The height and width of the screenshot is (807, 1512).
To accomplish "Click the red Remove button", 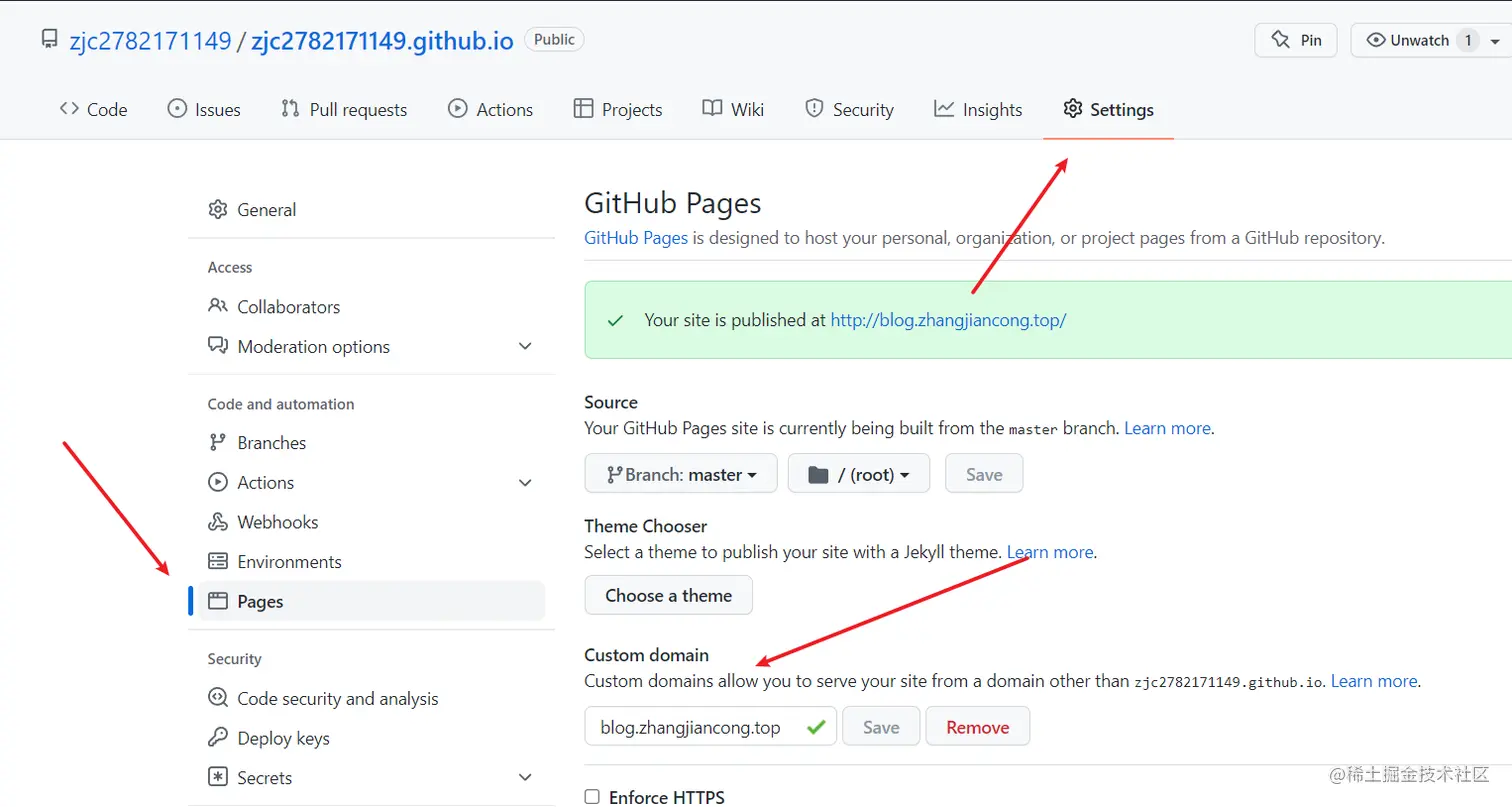I will pyautogui.click(x=978, y=727).
